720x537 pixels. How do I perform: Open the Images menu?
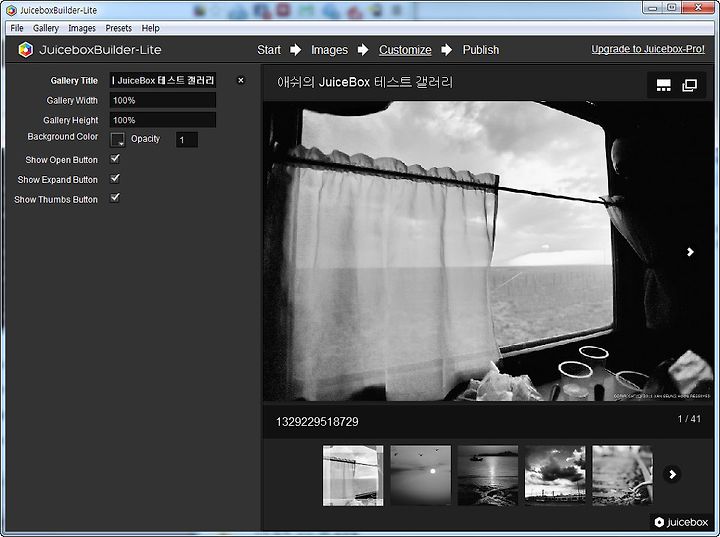tap(82, 28)
